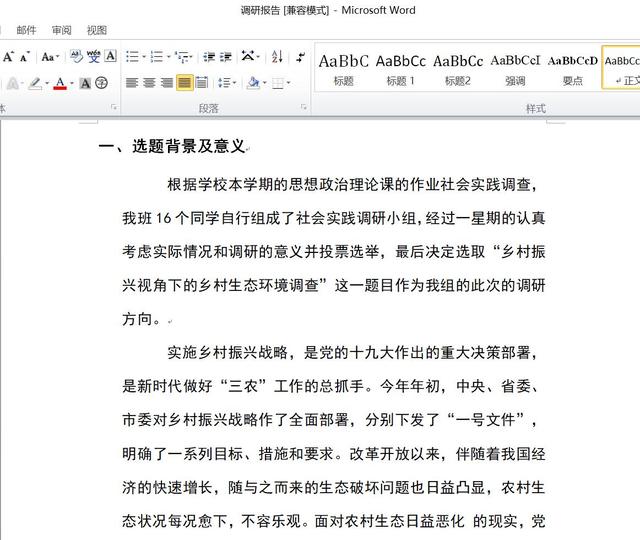Screen dimensions: 640x540
Task: Click the Asian Layout icon
Action: click(247, 56)
